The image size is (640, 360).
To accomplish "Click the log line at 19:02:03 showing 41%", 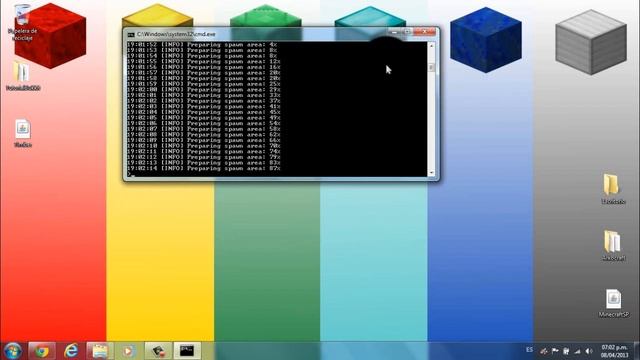I will pyautogui.click(x=203, y=107).
